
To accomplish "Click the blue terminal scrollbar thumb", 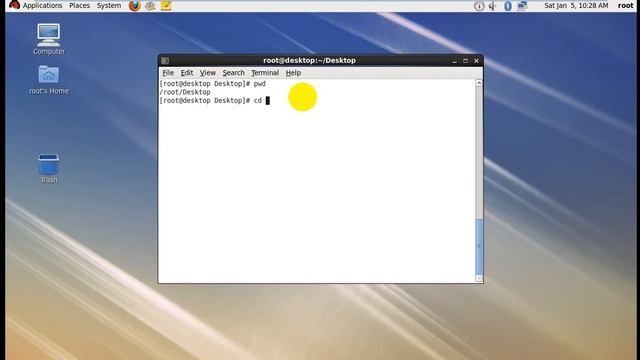I will [479, 247].
